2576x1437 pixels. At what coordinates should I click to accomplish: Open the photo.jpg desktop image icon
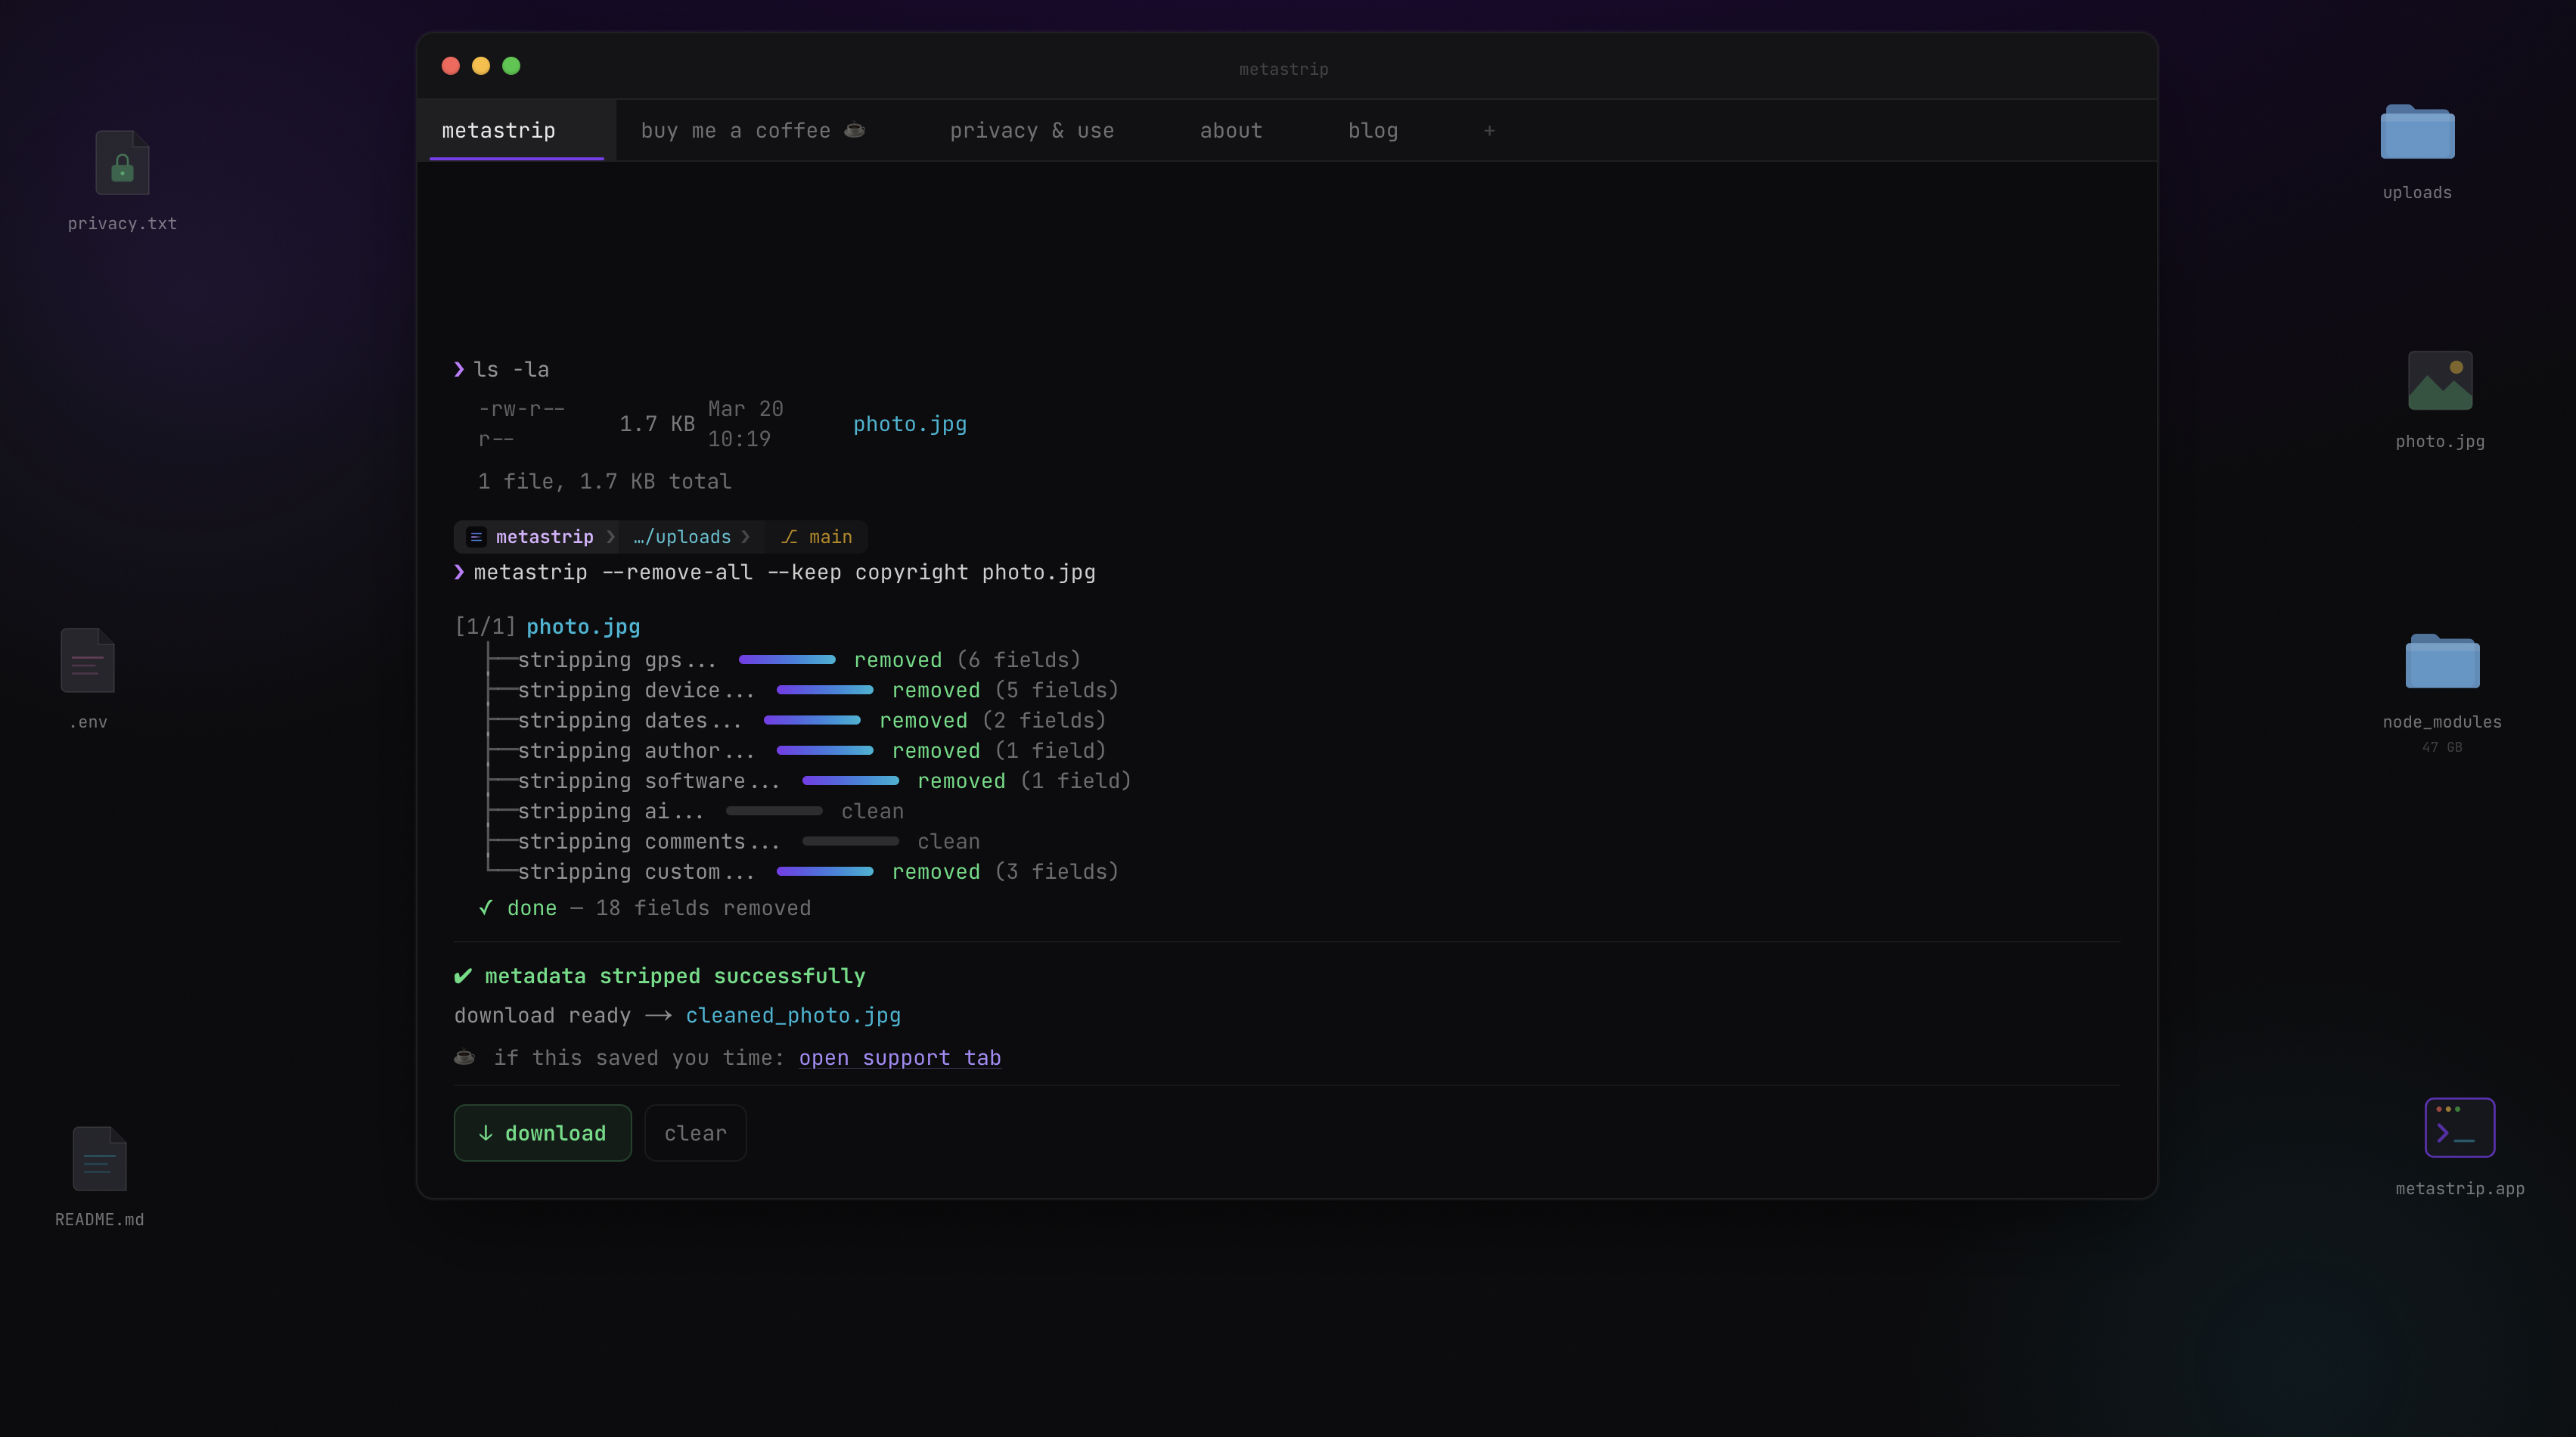click(x=2440, y=380)
